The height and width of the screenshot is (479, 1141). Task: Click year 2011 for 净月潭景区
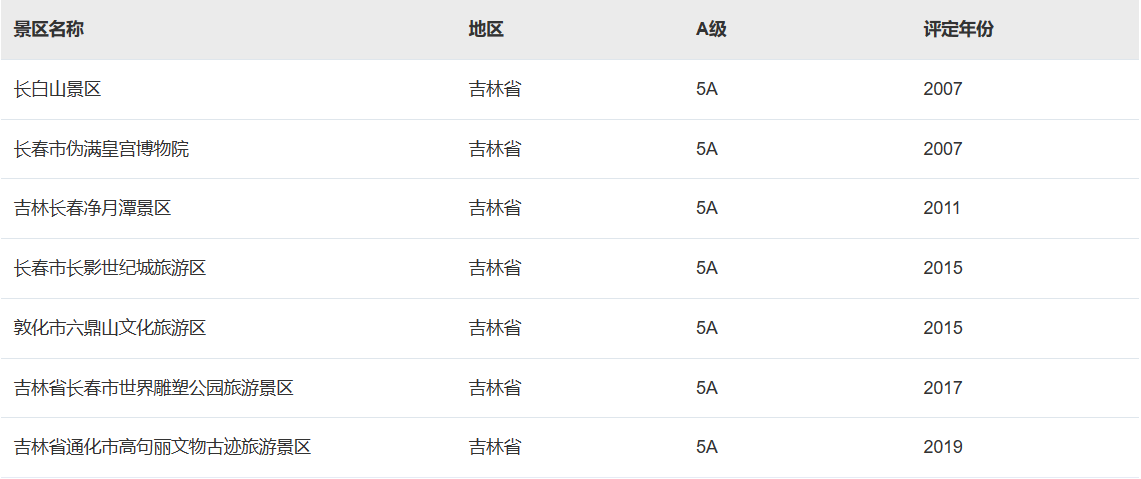942,208
